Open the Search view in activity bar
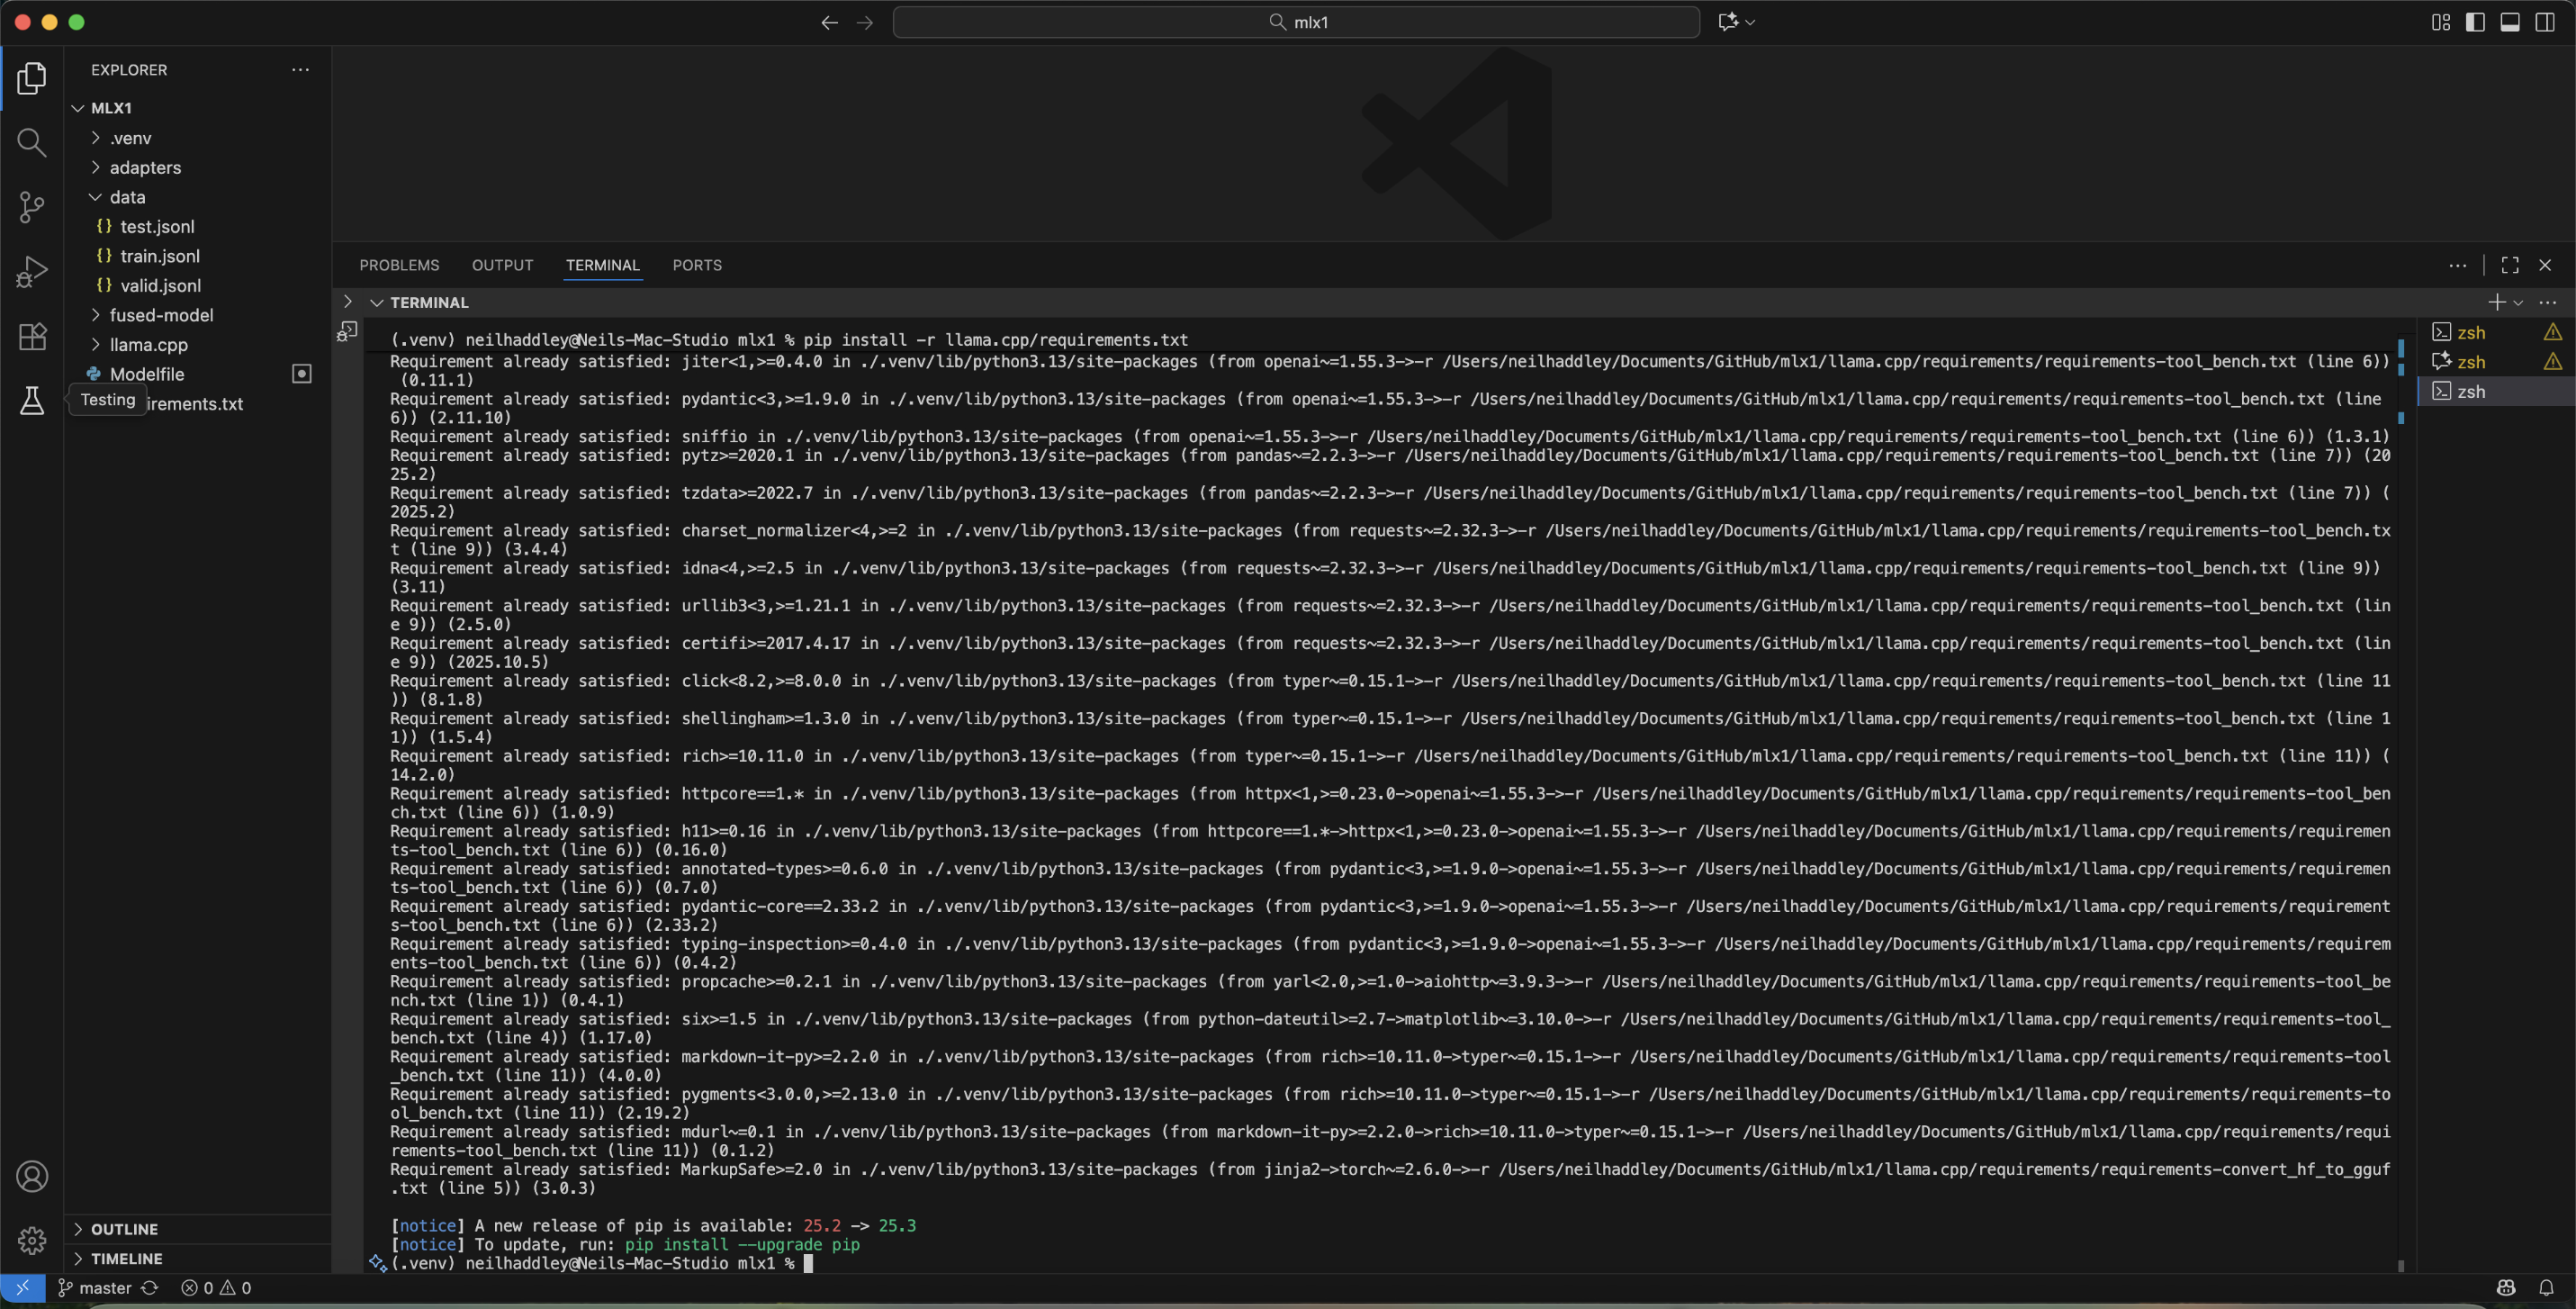The width and height of the screenshot is (2576, 1309). (x=31, y=143)
